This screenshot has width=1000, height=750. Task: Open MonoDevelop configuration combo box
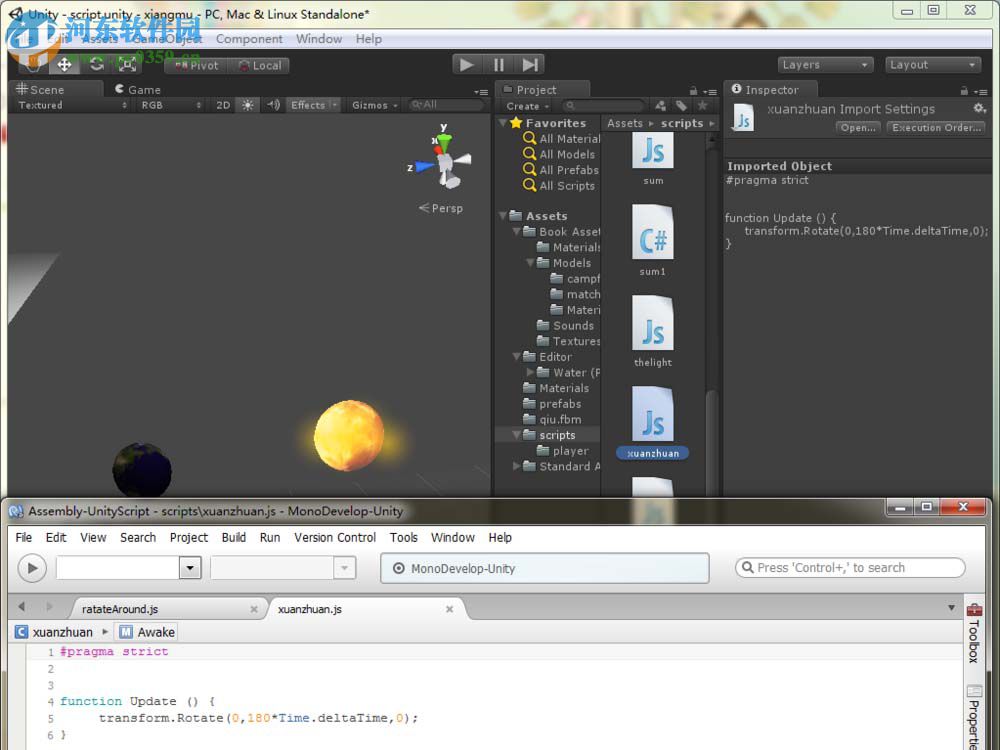coord(129,568)
